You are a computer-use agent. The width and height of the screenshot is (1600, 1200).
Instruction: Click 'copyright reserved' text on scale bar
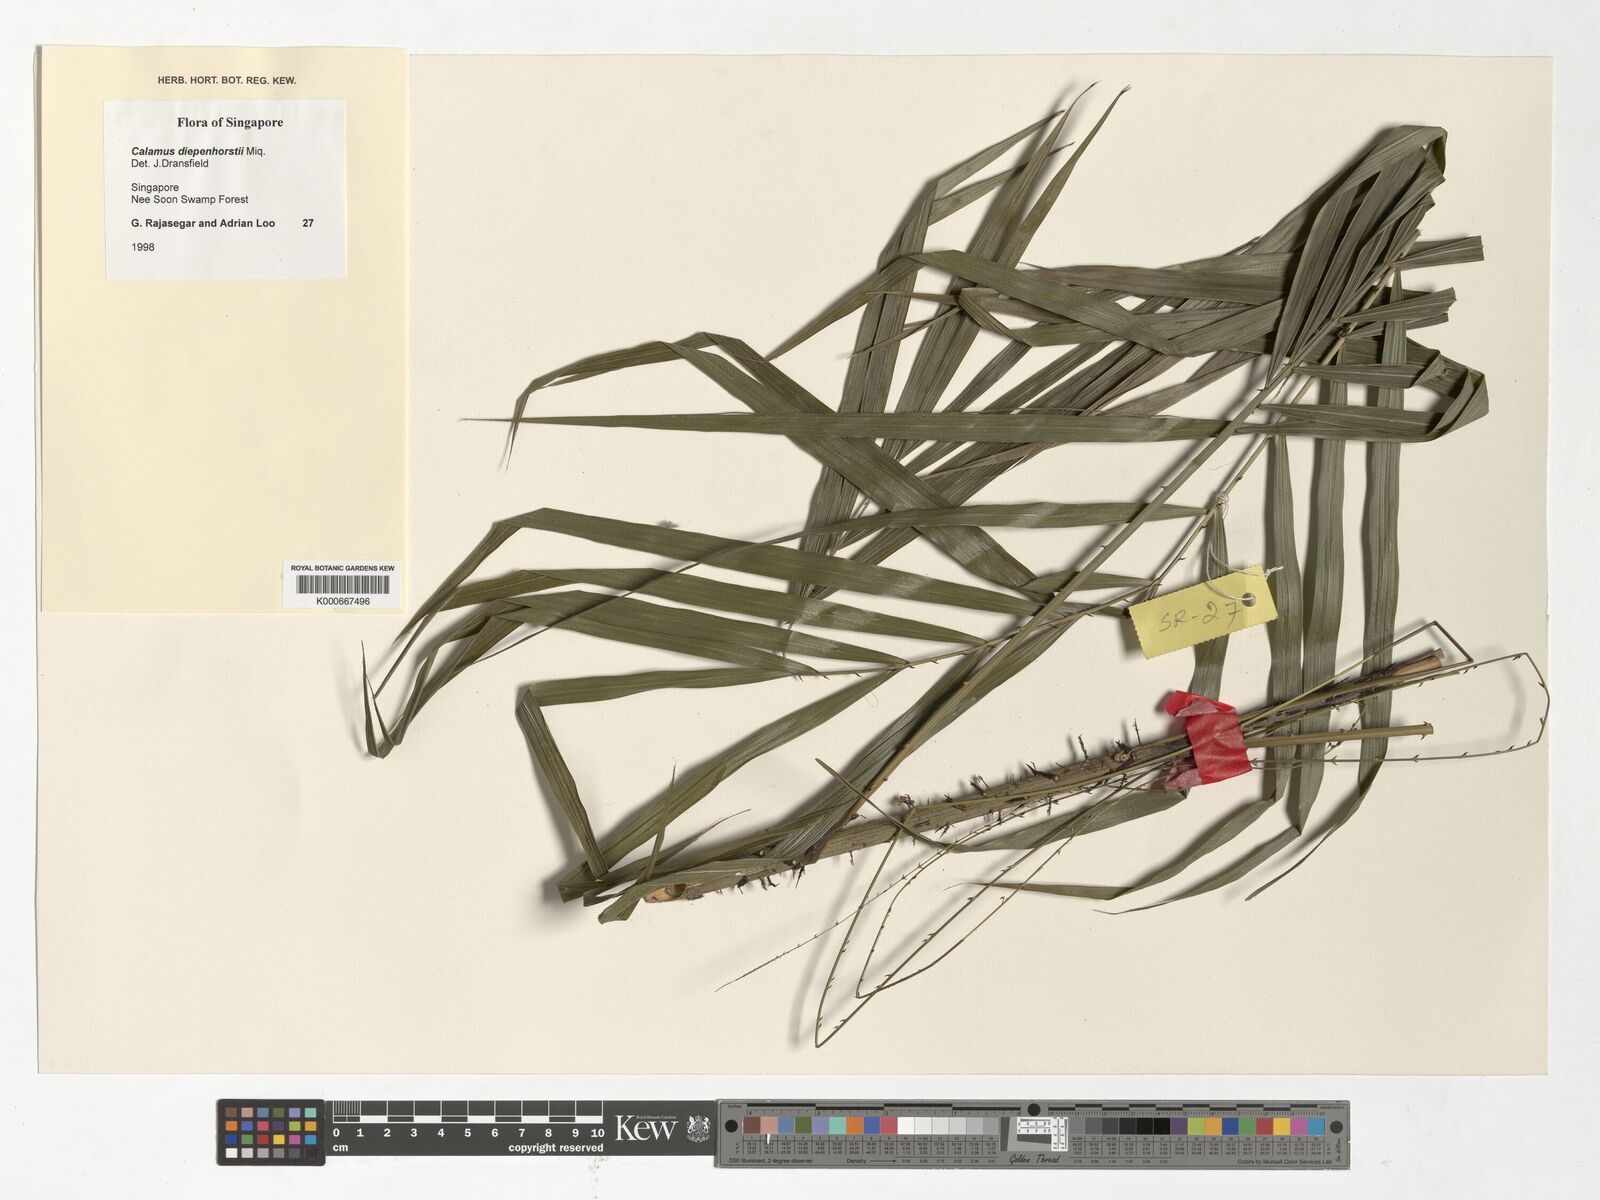[x=555, y=1148]
